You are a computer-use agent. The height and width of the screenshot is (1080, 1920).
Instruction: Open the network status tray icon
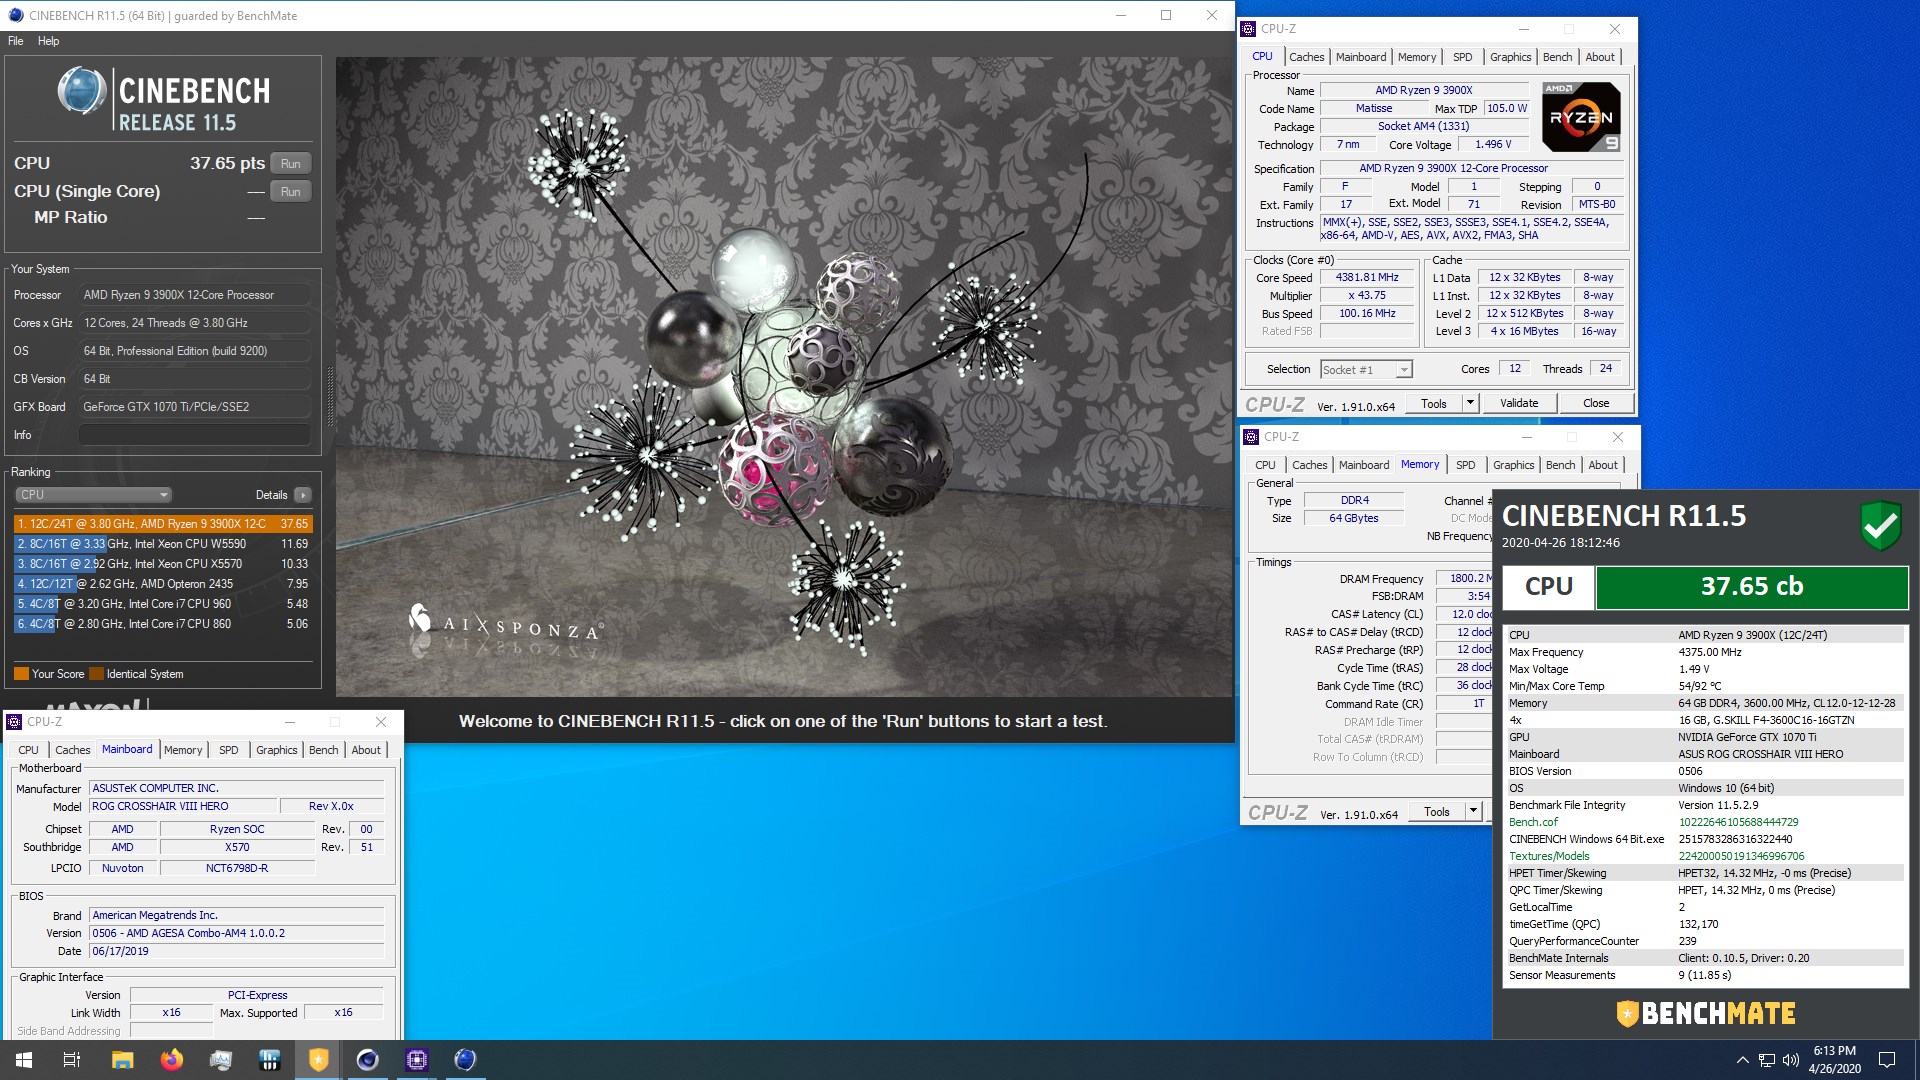[1767, 1060]
